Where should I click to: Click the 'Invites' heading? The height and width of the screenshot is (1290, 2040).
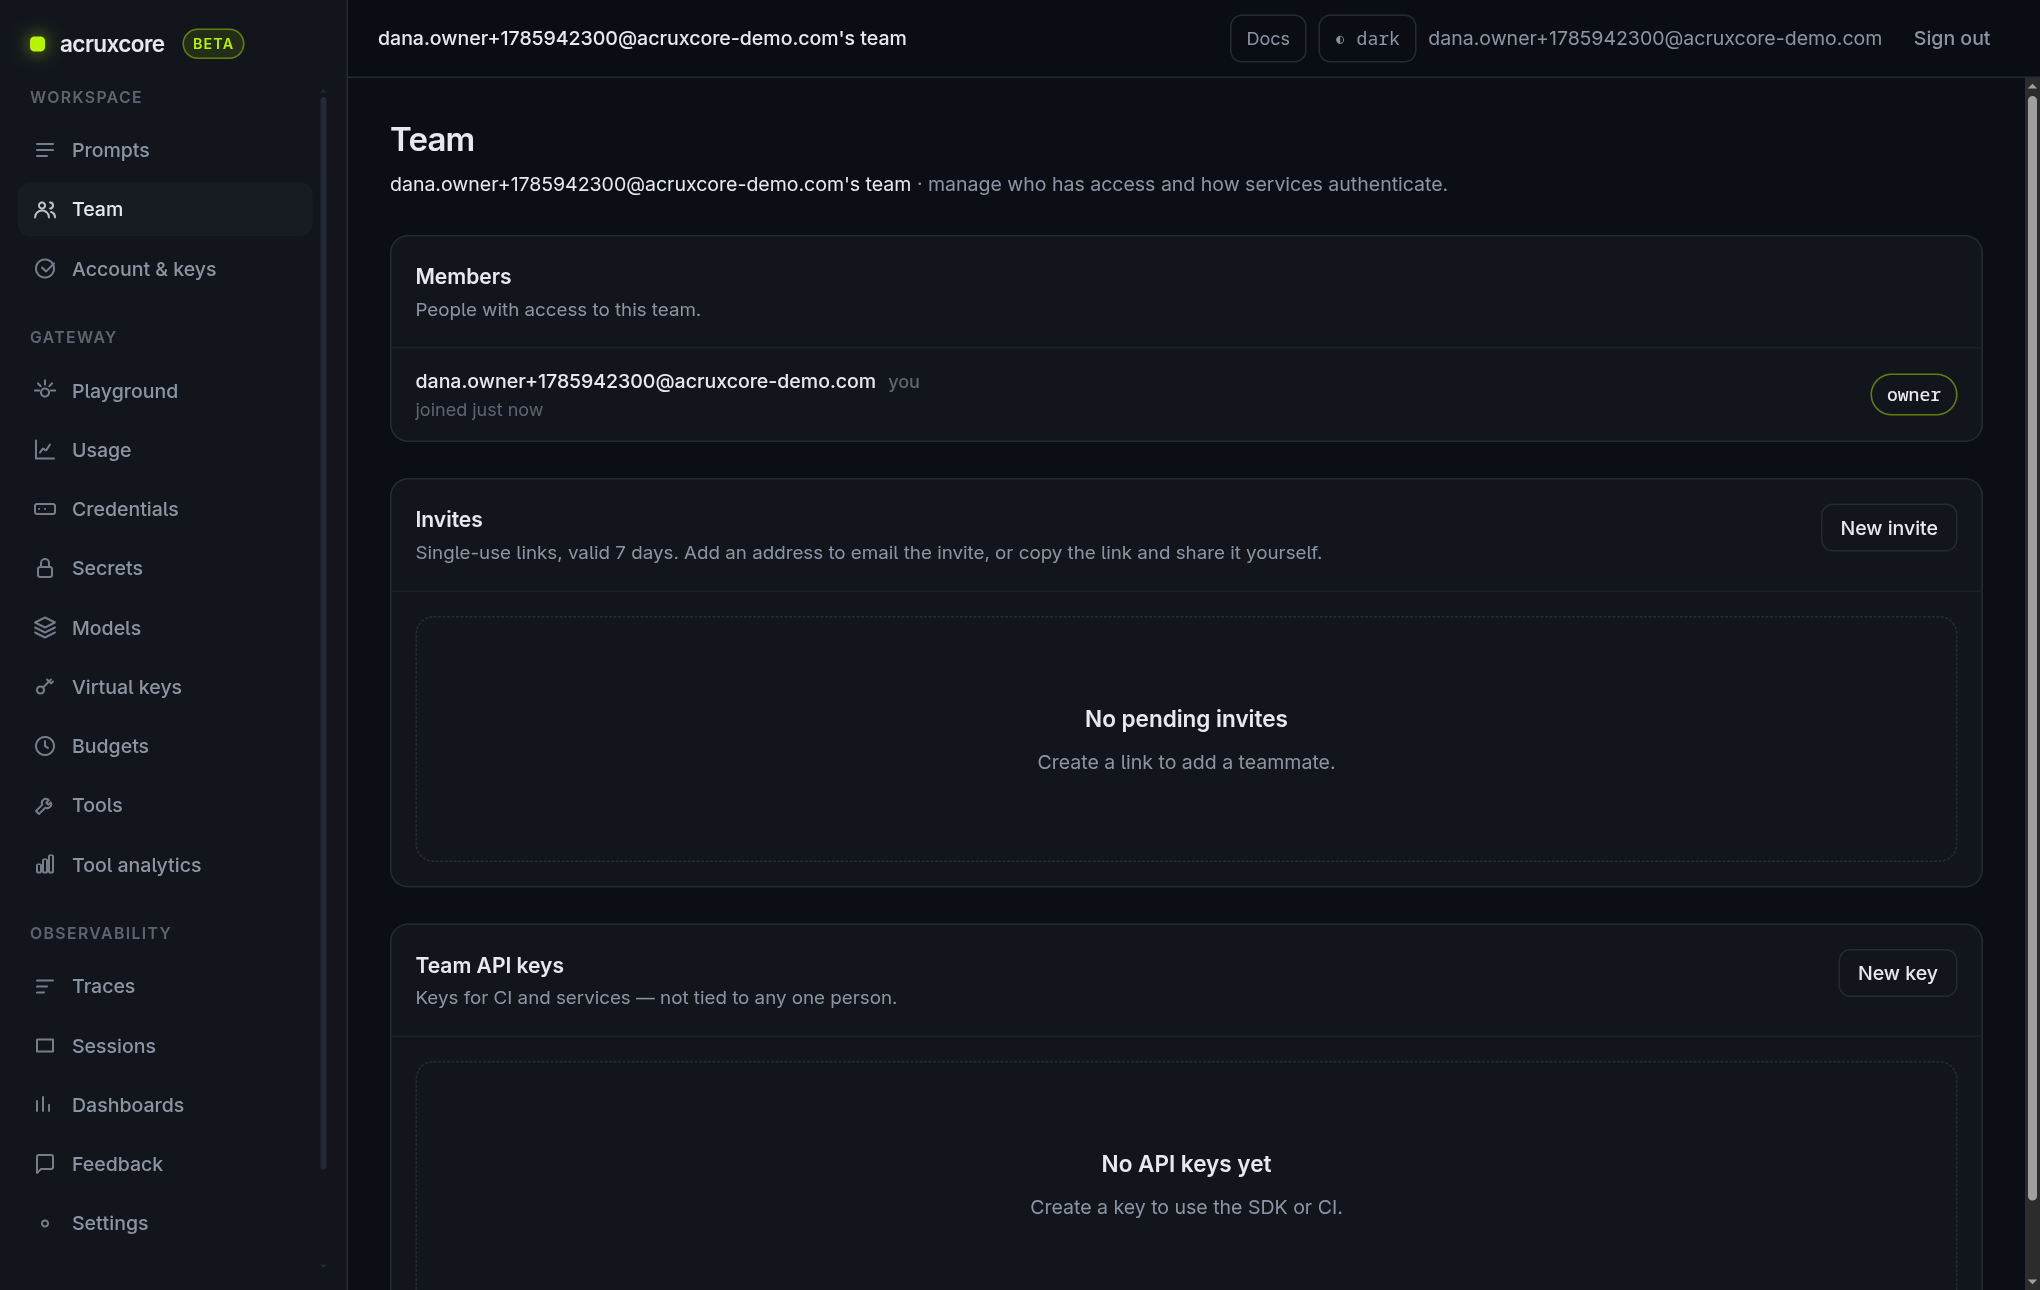(x=448, y=520)
